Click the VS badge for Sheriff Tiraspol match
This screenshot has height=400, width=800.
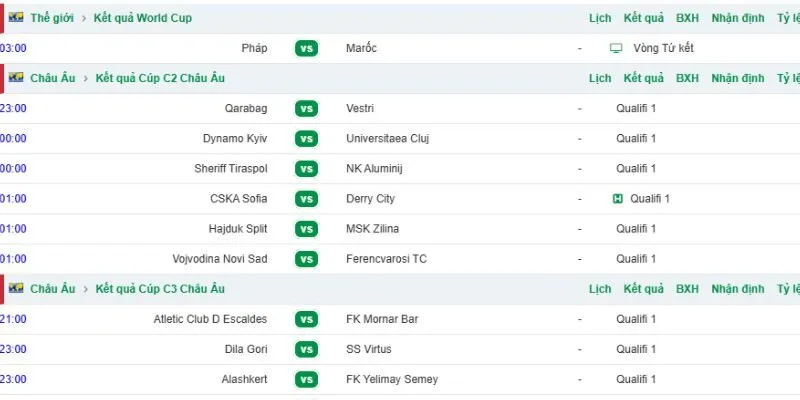pyautogui.click(x=306, y=169)
